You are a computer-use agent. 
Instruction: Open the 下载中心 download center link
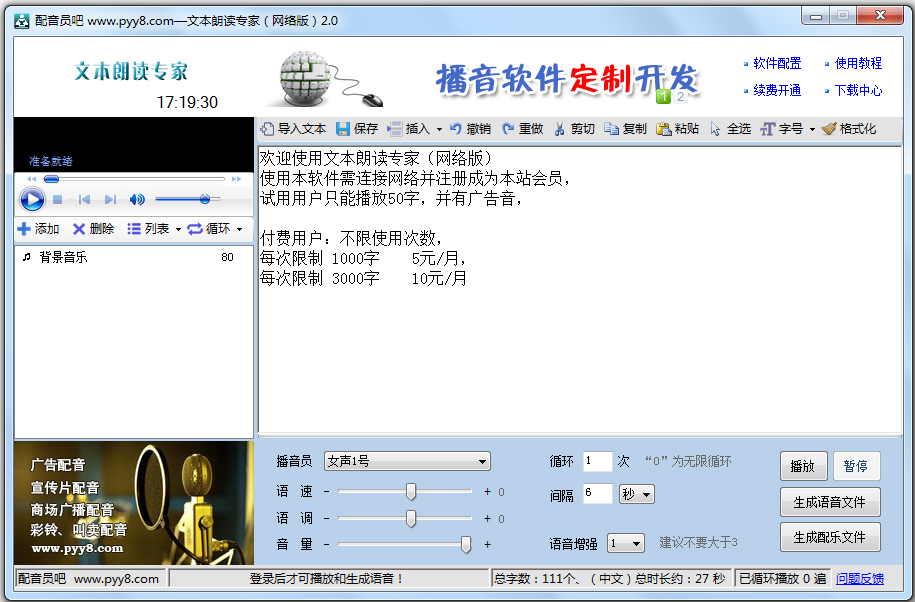pos(858,90)
